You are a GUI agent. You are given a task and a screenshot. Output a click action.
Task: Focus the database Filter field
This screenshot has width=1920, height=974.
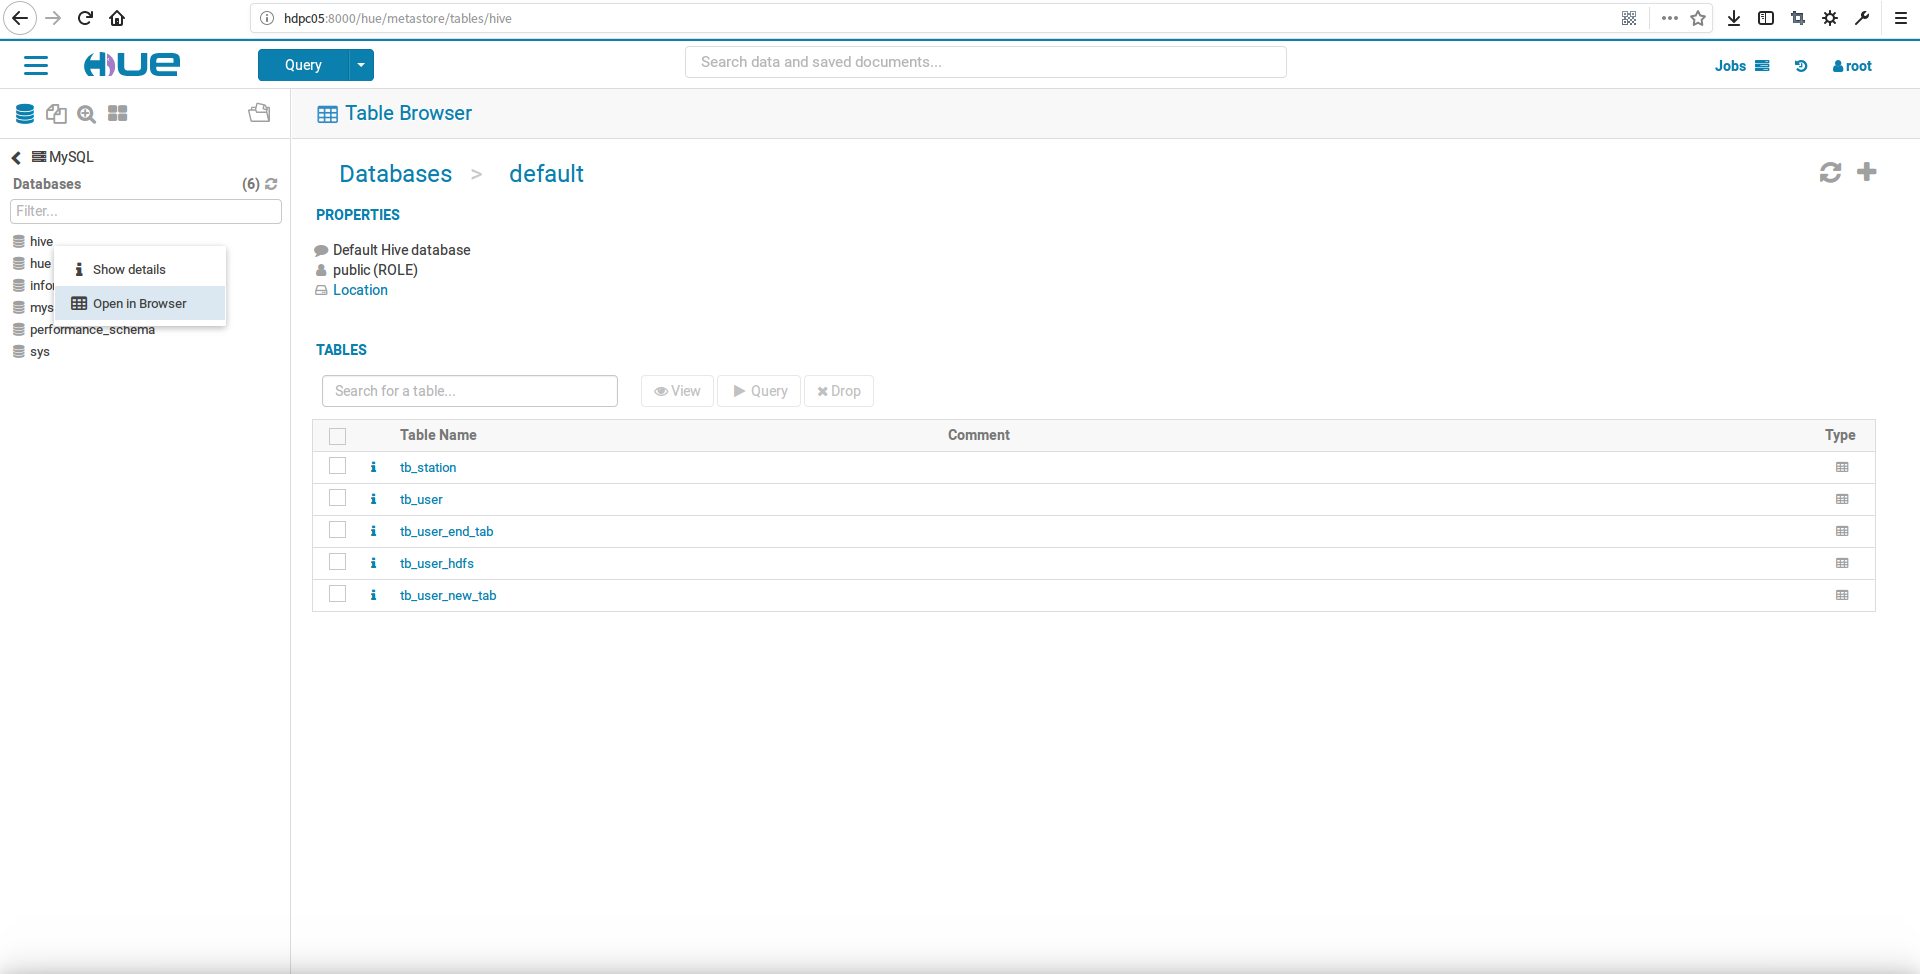146,211
